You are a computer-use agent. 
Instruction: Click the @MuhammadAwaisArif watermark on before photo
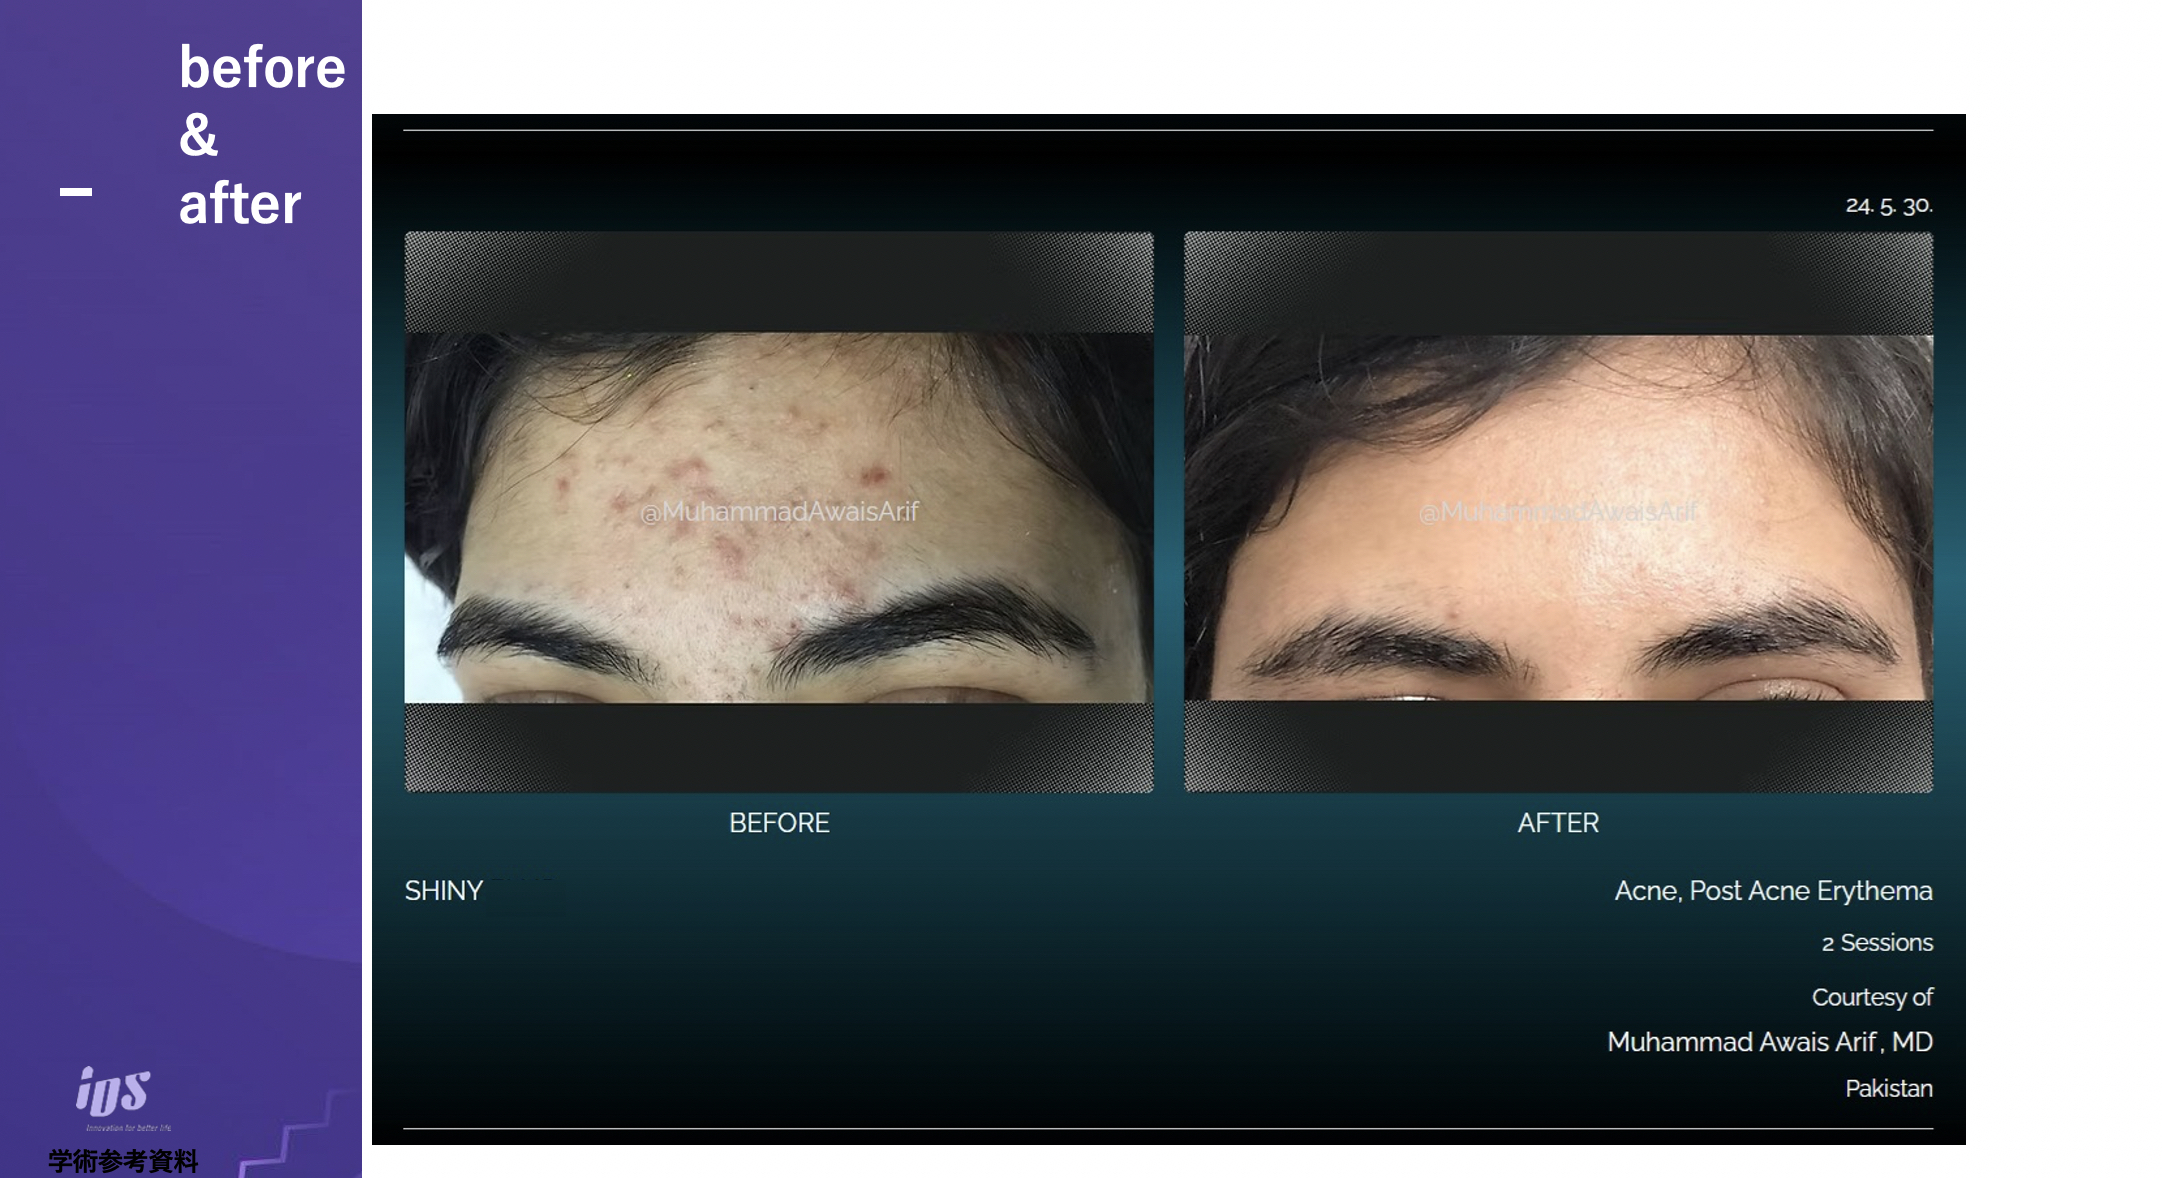tap(778, 512)
